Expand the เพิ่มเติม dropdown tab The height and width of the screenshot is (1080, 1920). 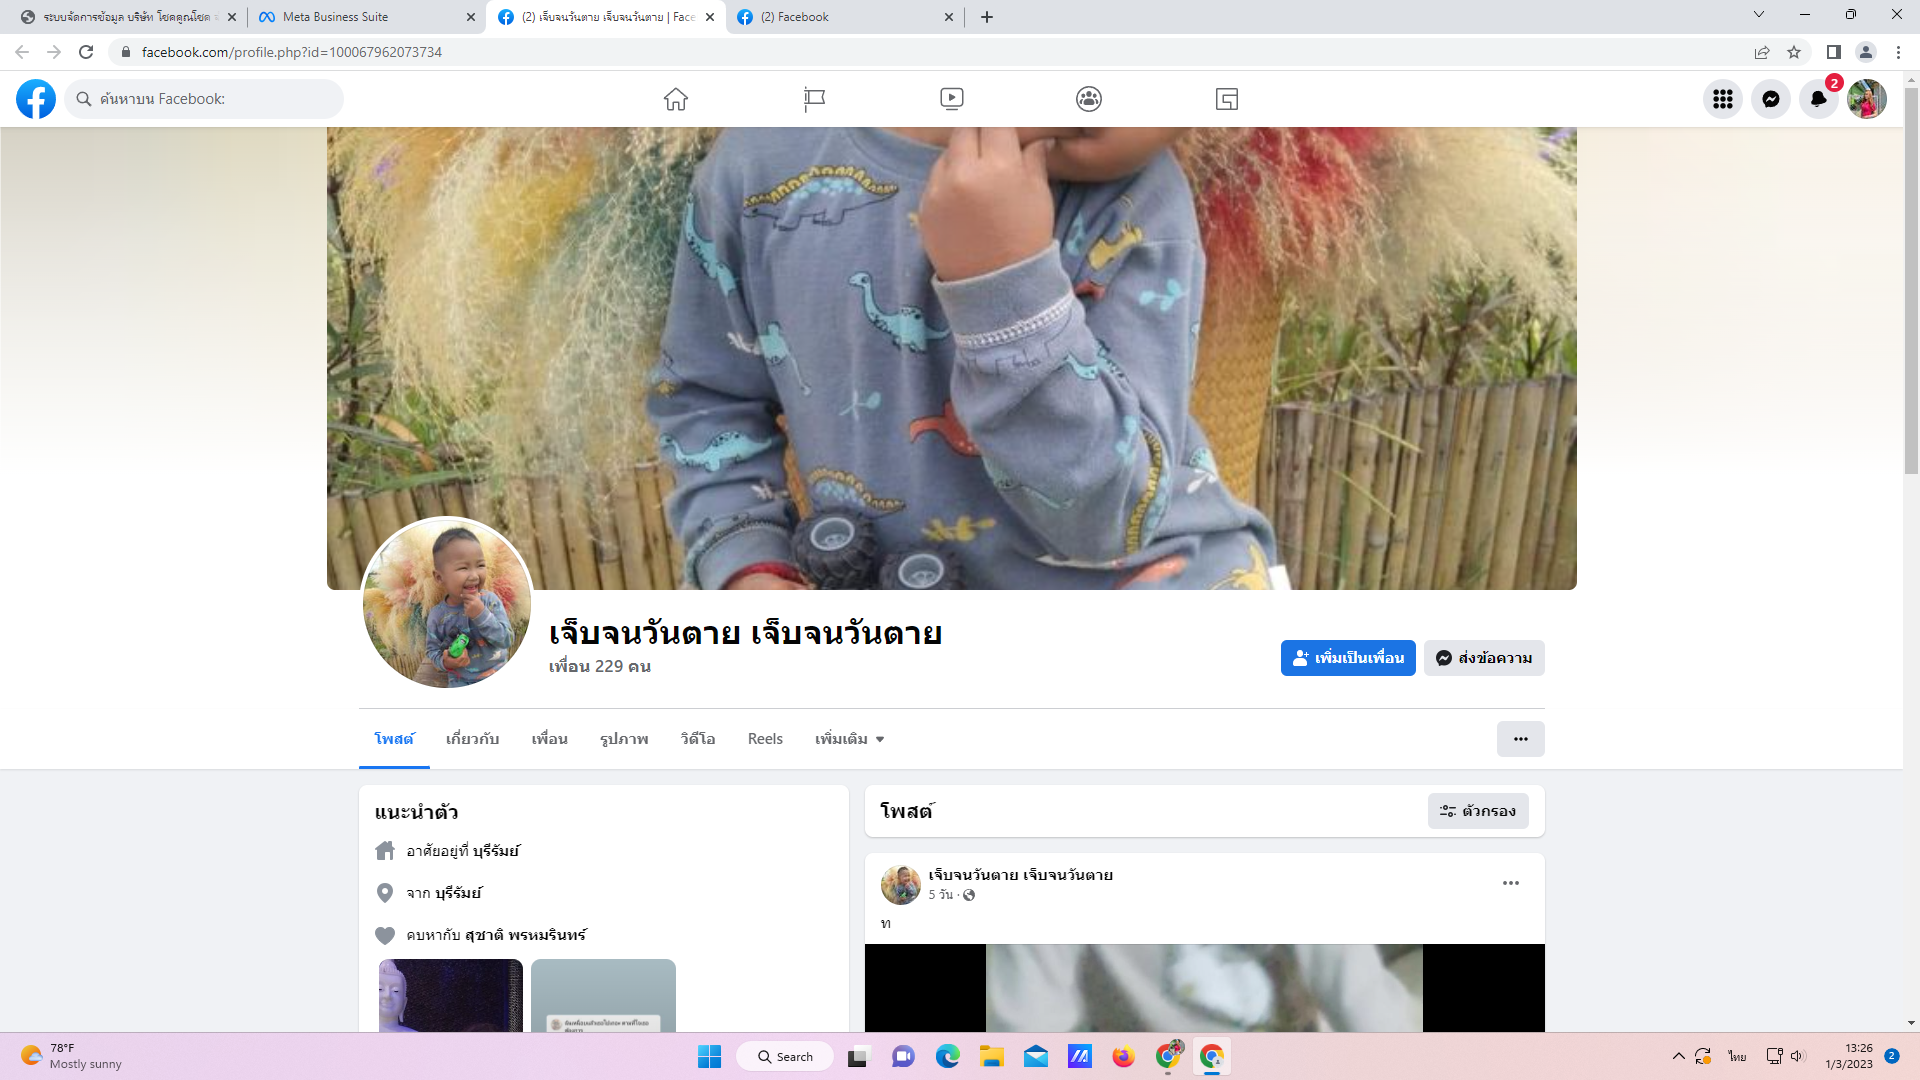849,739
